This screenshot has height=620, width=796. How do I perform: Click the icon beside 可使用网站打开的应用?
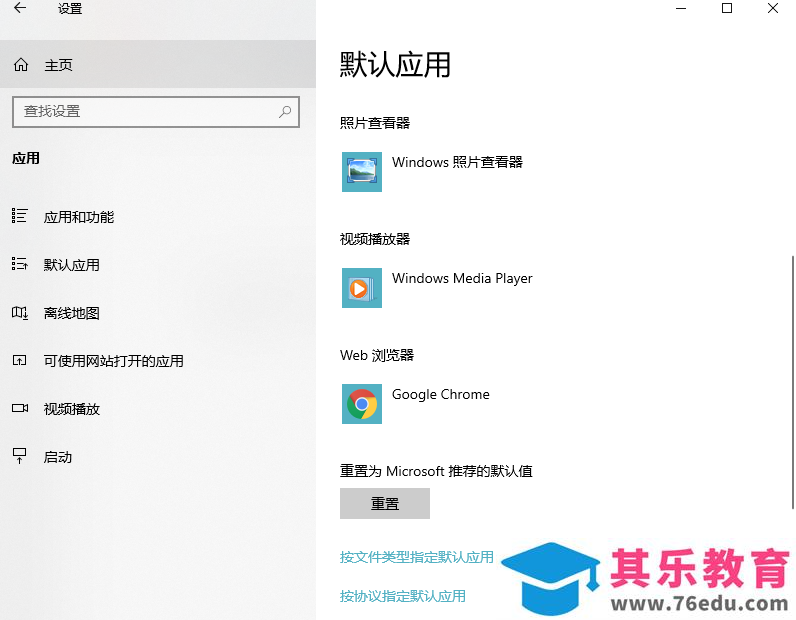tap(19, 361)
